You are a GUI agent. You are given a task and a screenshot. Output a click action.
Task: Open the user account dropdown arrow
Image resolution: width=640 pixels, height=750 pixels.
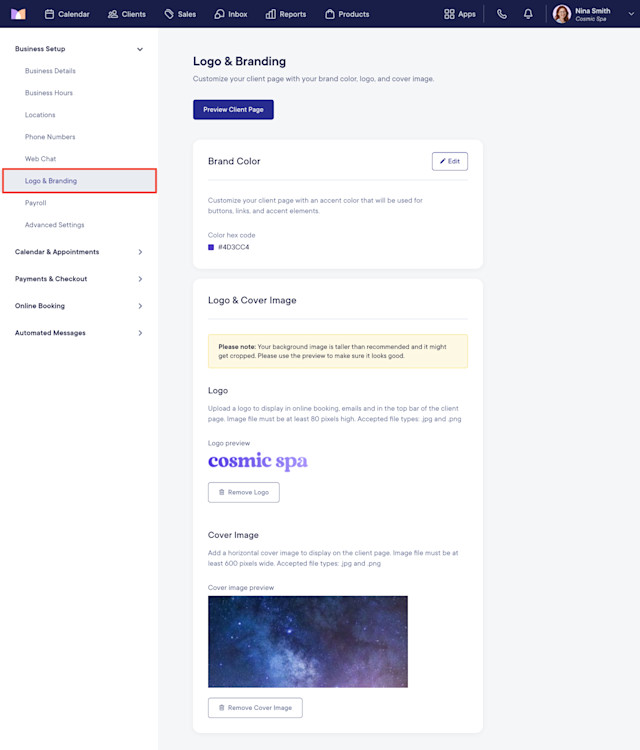tap(631, 14)
